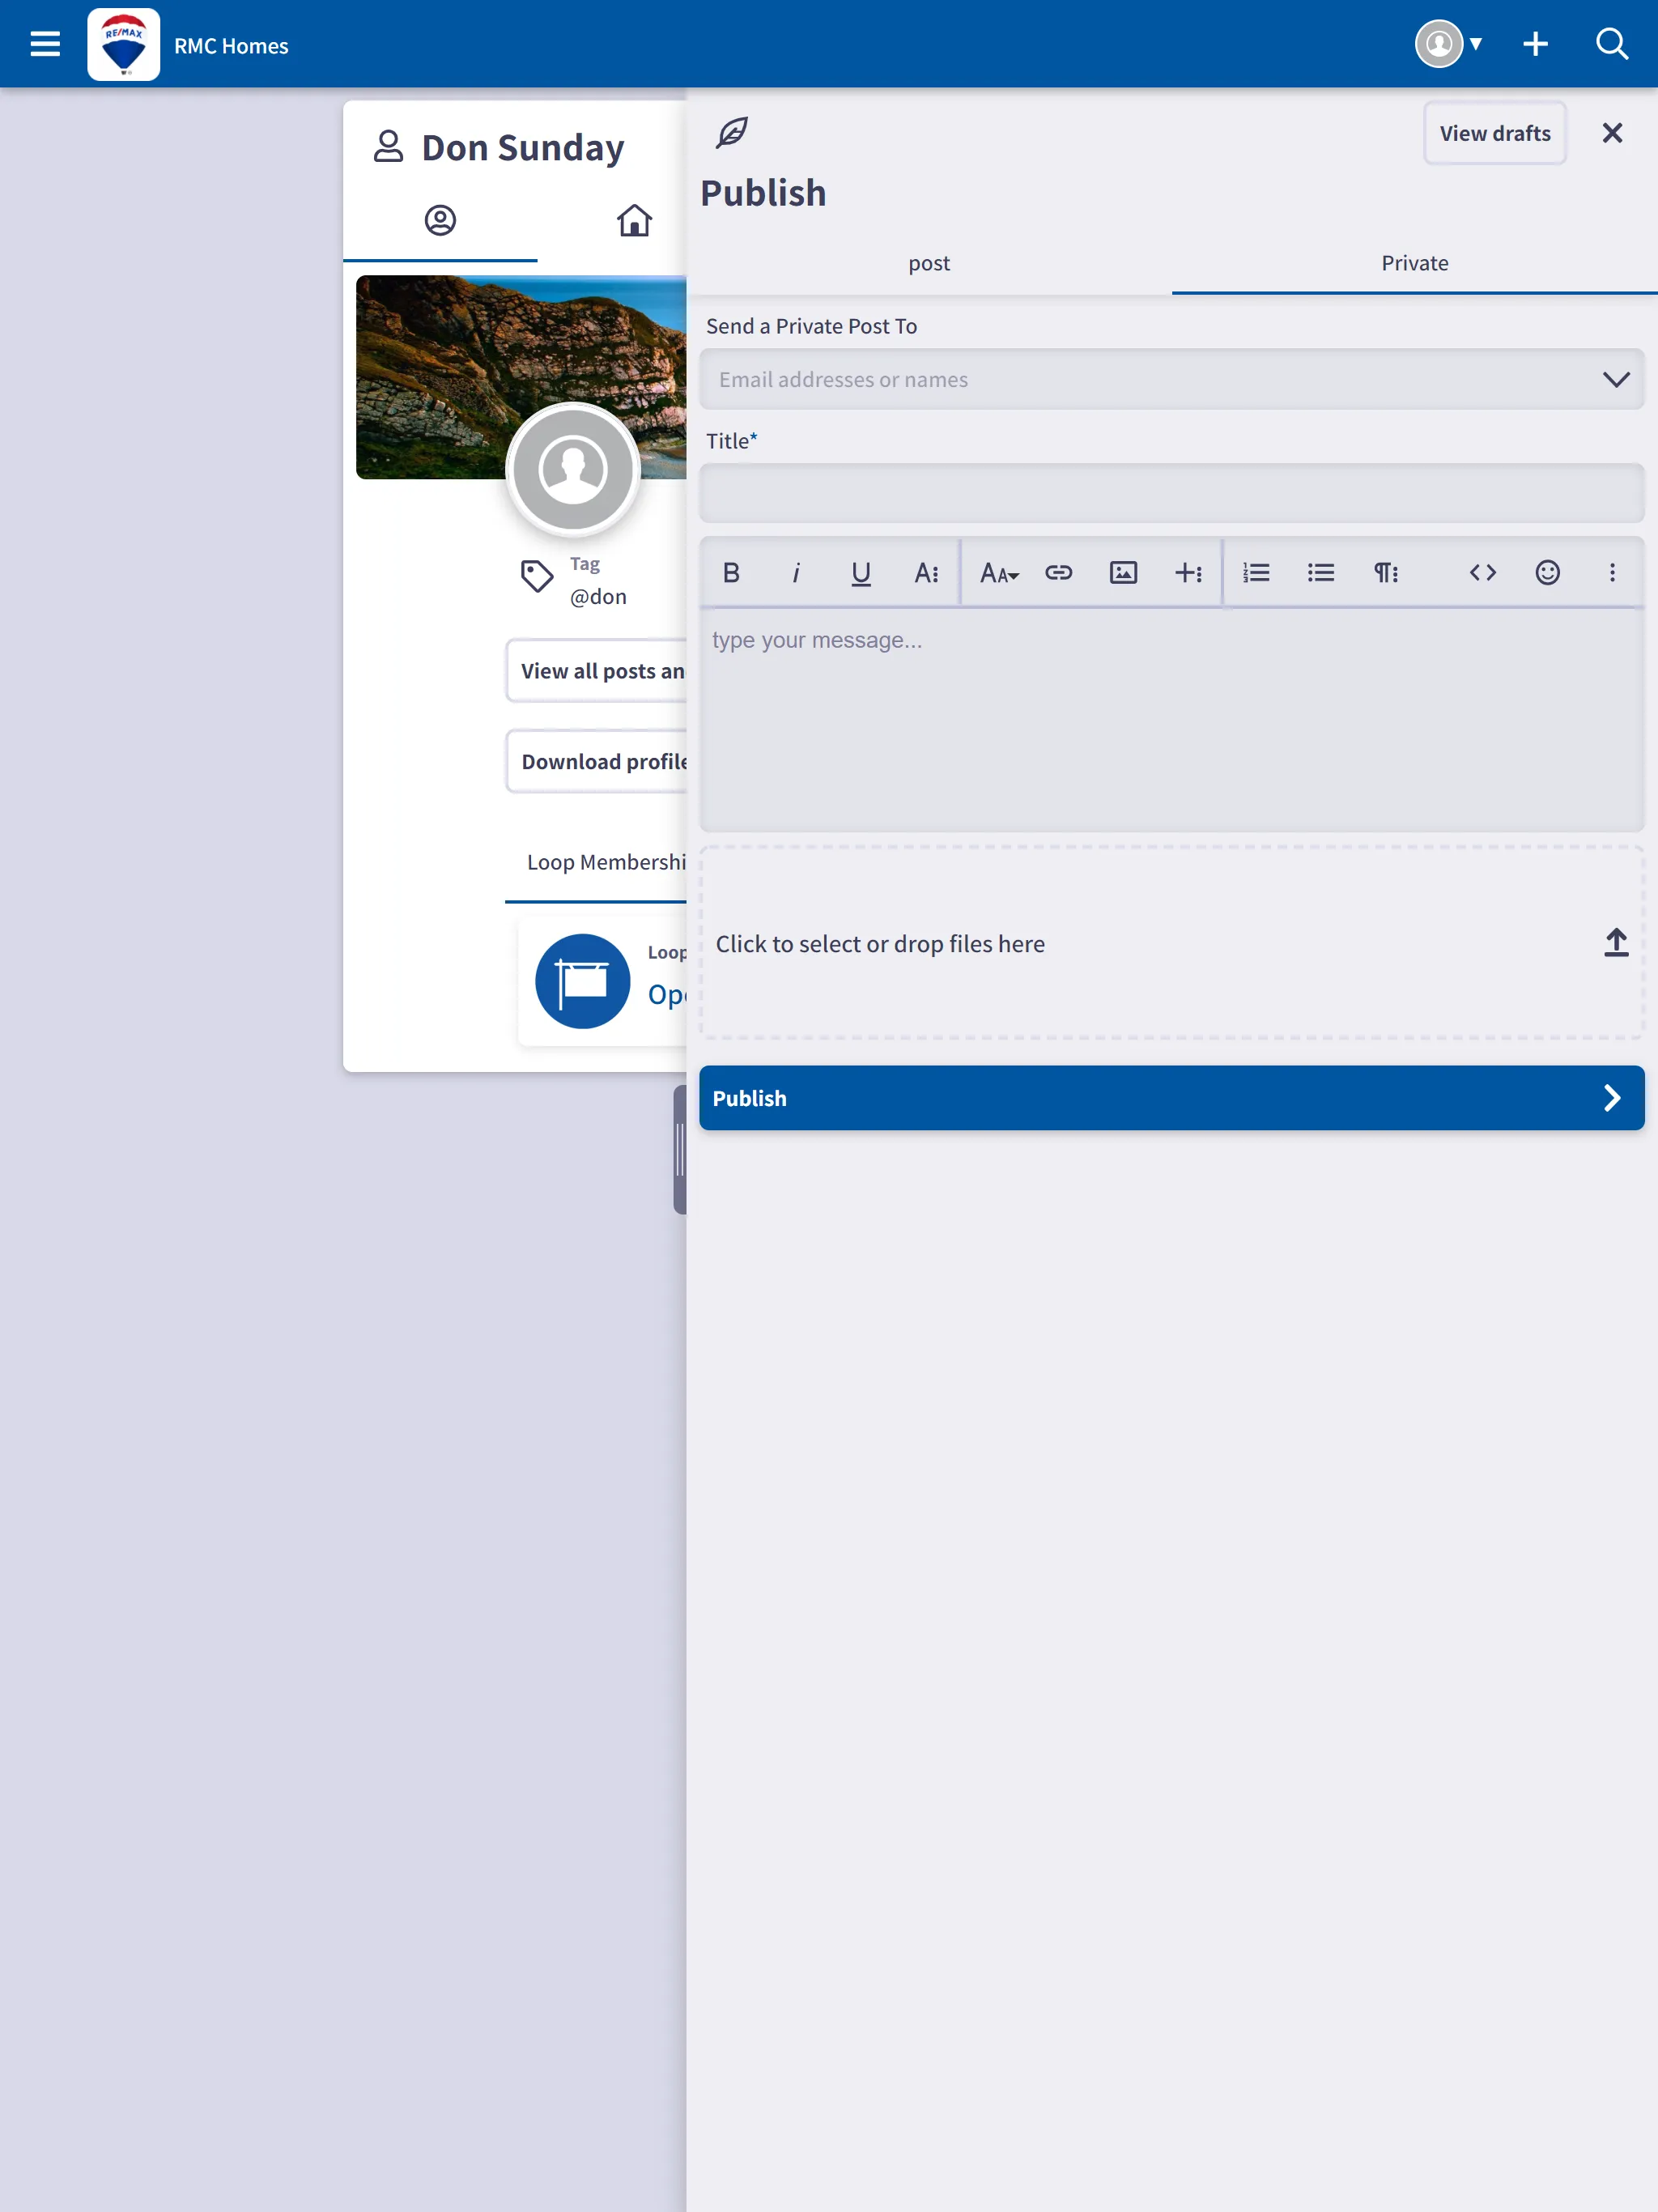The image size is (1658, 2212).
Task: Click the Insert Image icon
Action: point(1124,572)
